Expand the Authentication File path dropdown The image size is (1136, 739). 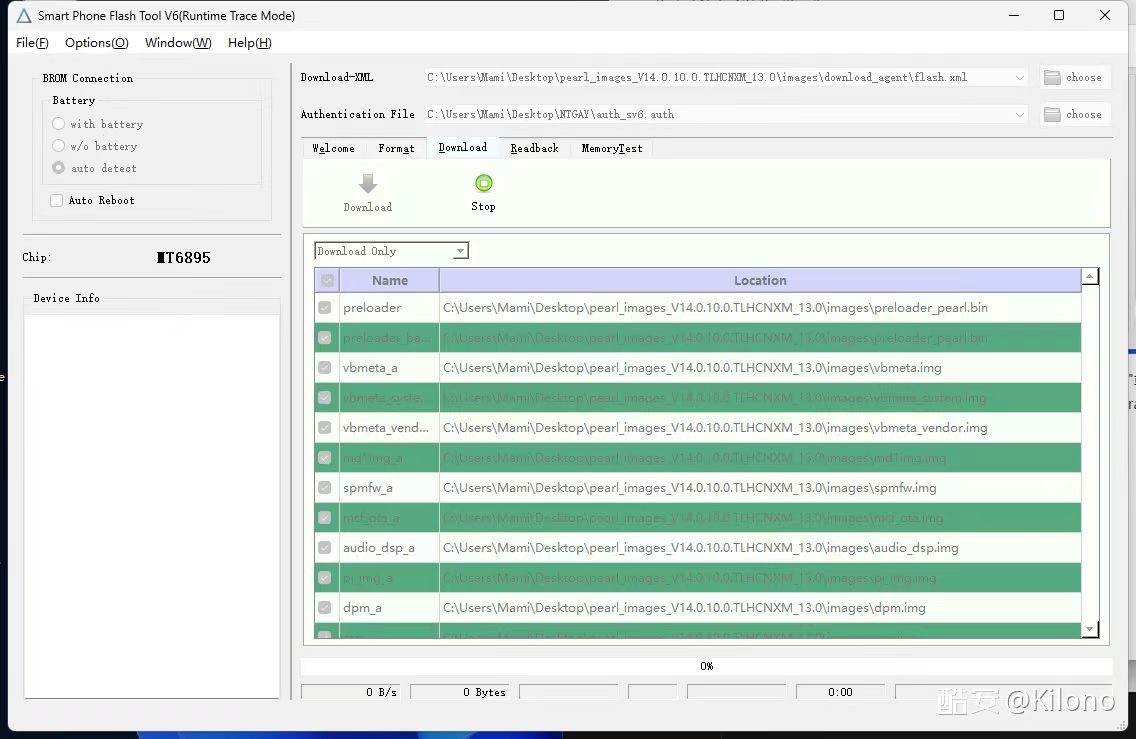pos(1020,115)
